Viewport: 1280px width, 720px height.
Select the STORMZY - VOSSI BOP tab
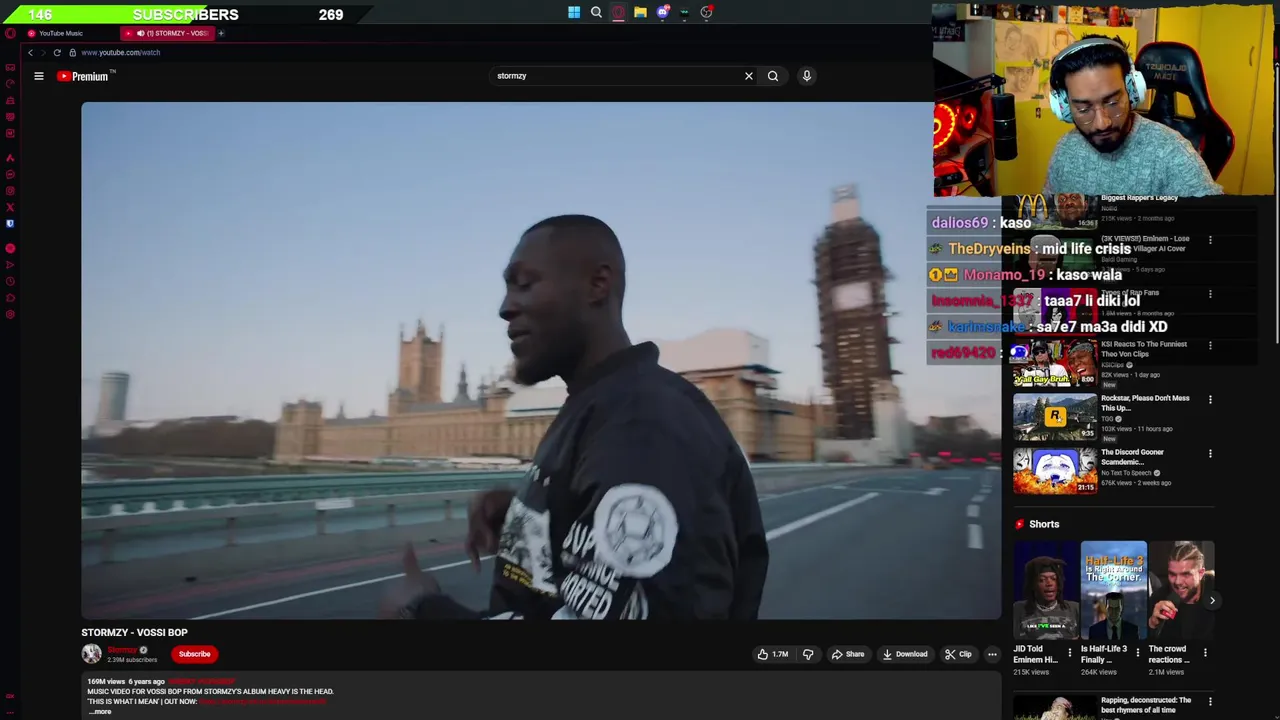167,33
